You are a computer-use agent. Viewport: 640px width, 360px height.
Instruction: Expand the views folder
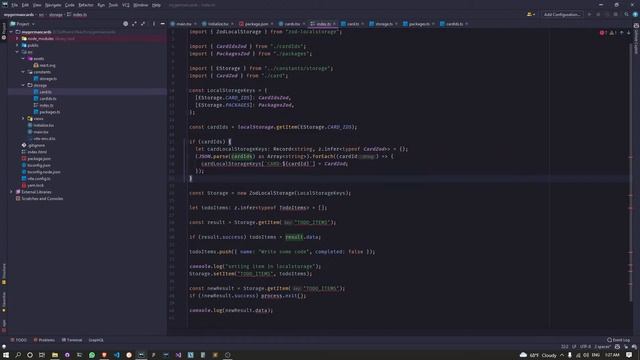pyautogui.click(x=23, y=118)
